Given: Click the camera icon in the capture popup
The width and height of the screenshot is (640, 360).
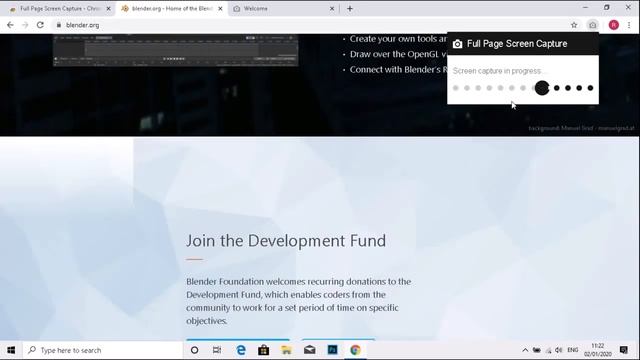Looking at the screenshot, I should [458, 44].
